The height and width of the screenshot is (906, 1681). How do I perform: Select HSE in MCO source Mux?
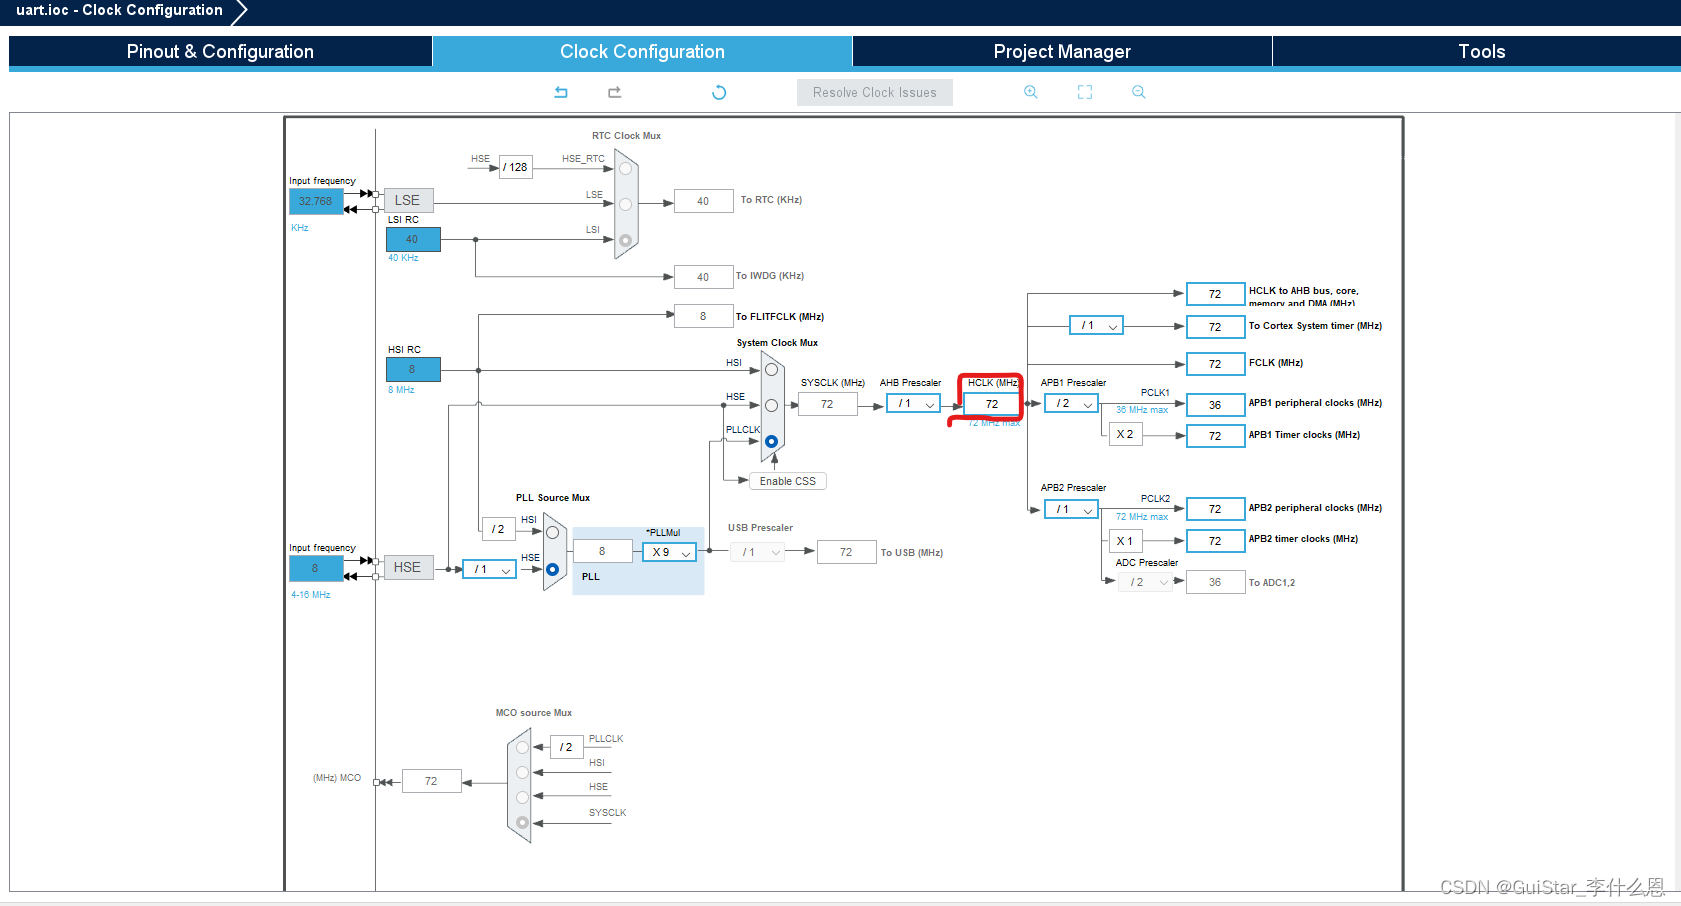pyautogui.click(x=522, y=797)
